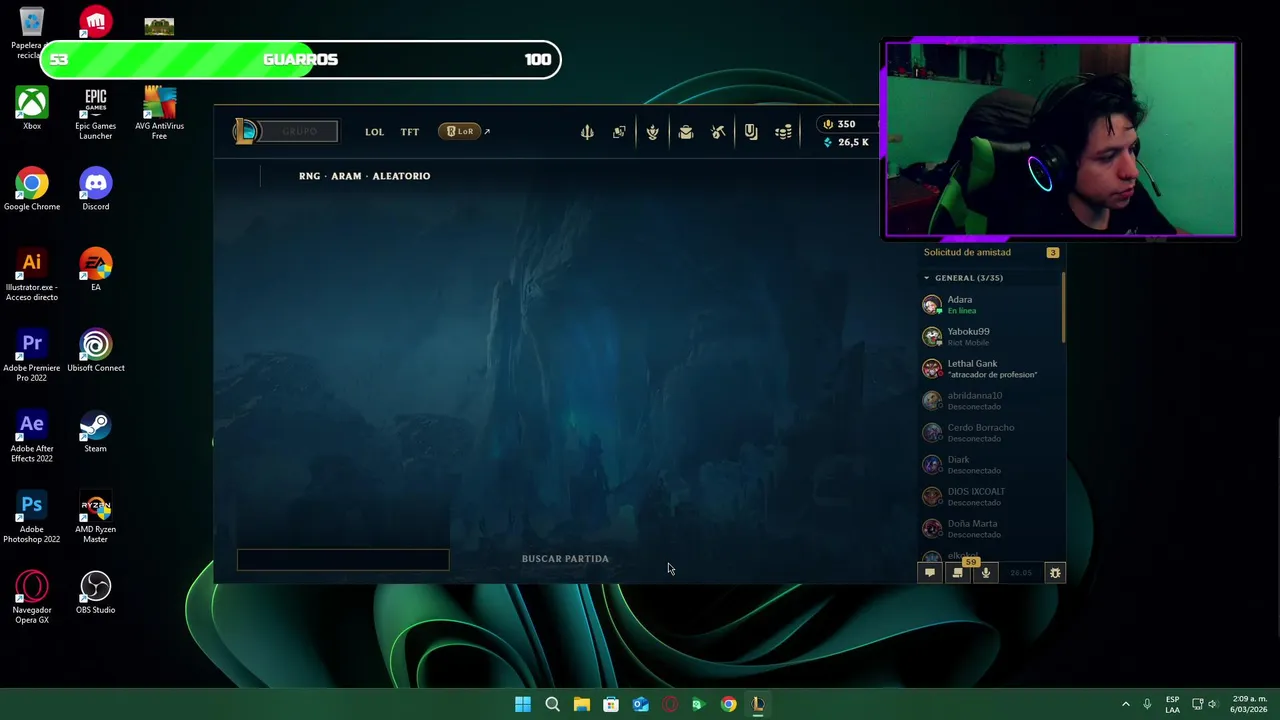Select offline friend Doña Marta
1280x720 pixels.
point(990,529)
